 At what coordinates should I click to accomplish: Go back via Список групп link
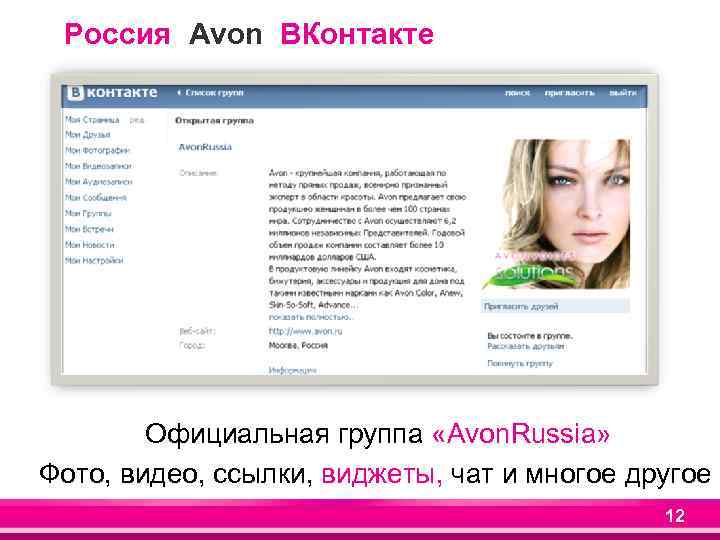click(x=210, y=93)
